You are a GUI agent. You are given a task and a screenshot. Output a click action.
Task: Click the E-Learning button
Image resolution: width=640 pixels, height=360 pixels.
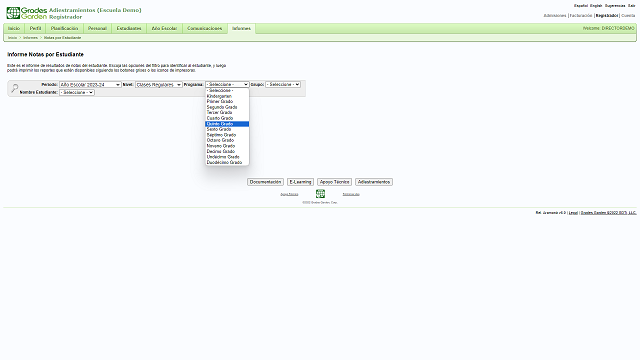click(x=300, y=182)
